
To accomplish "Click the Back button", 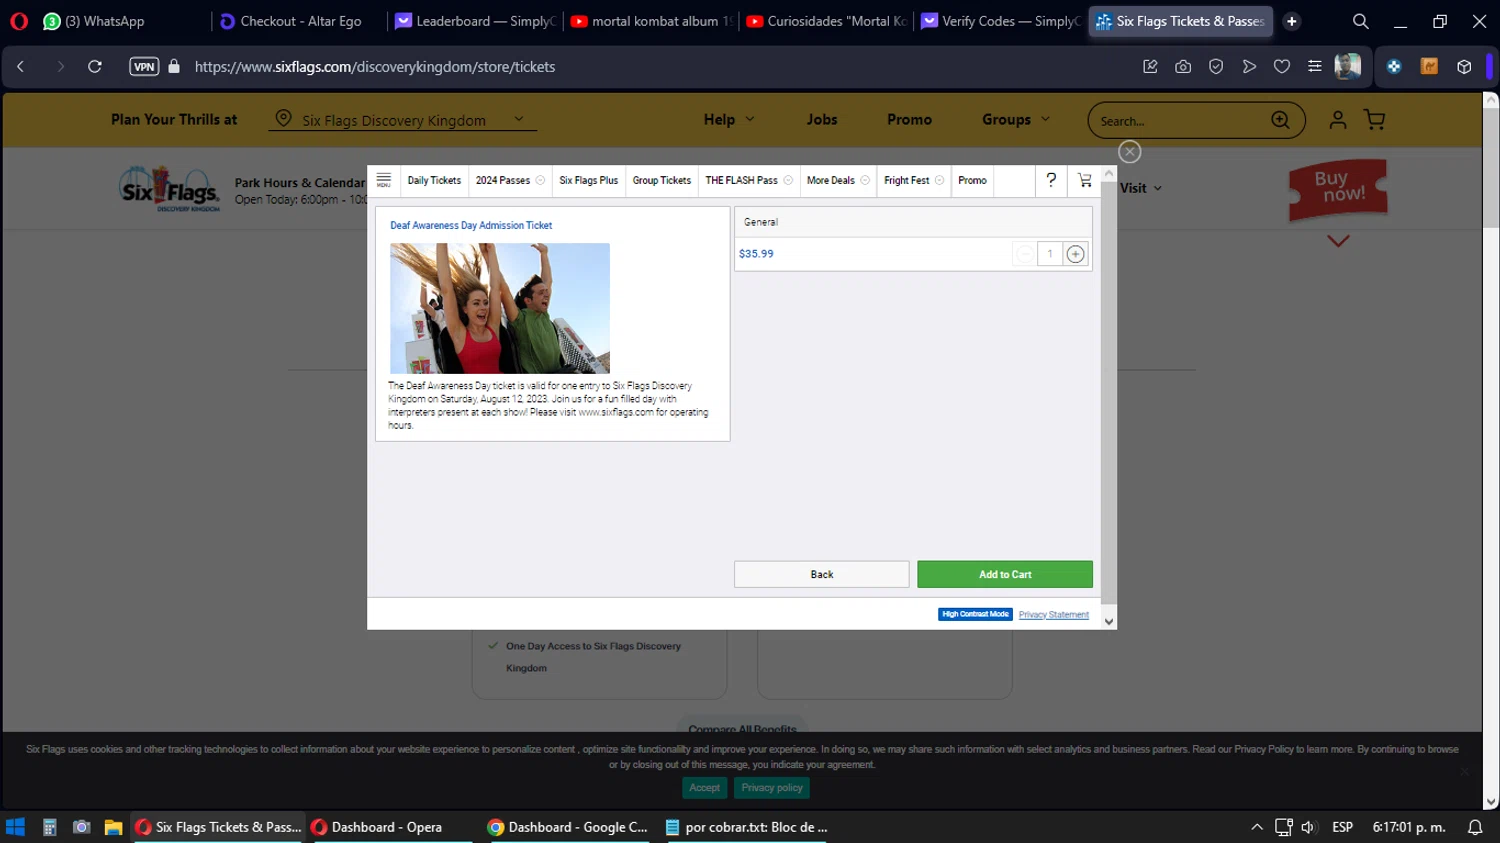I will 821,575.
